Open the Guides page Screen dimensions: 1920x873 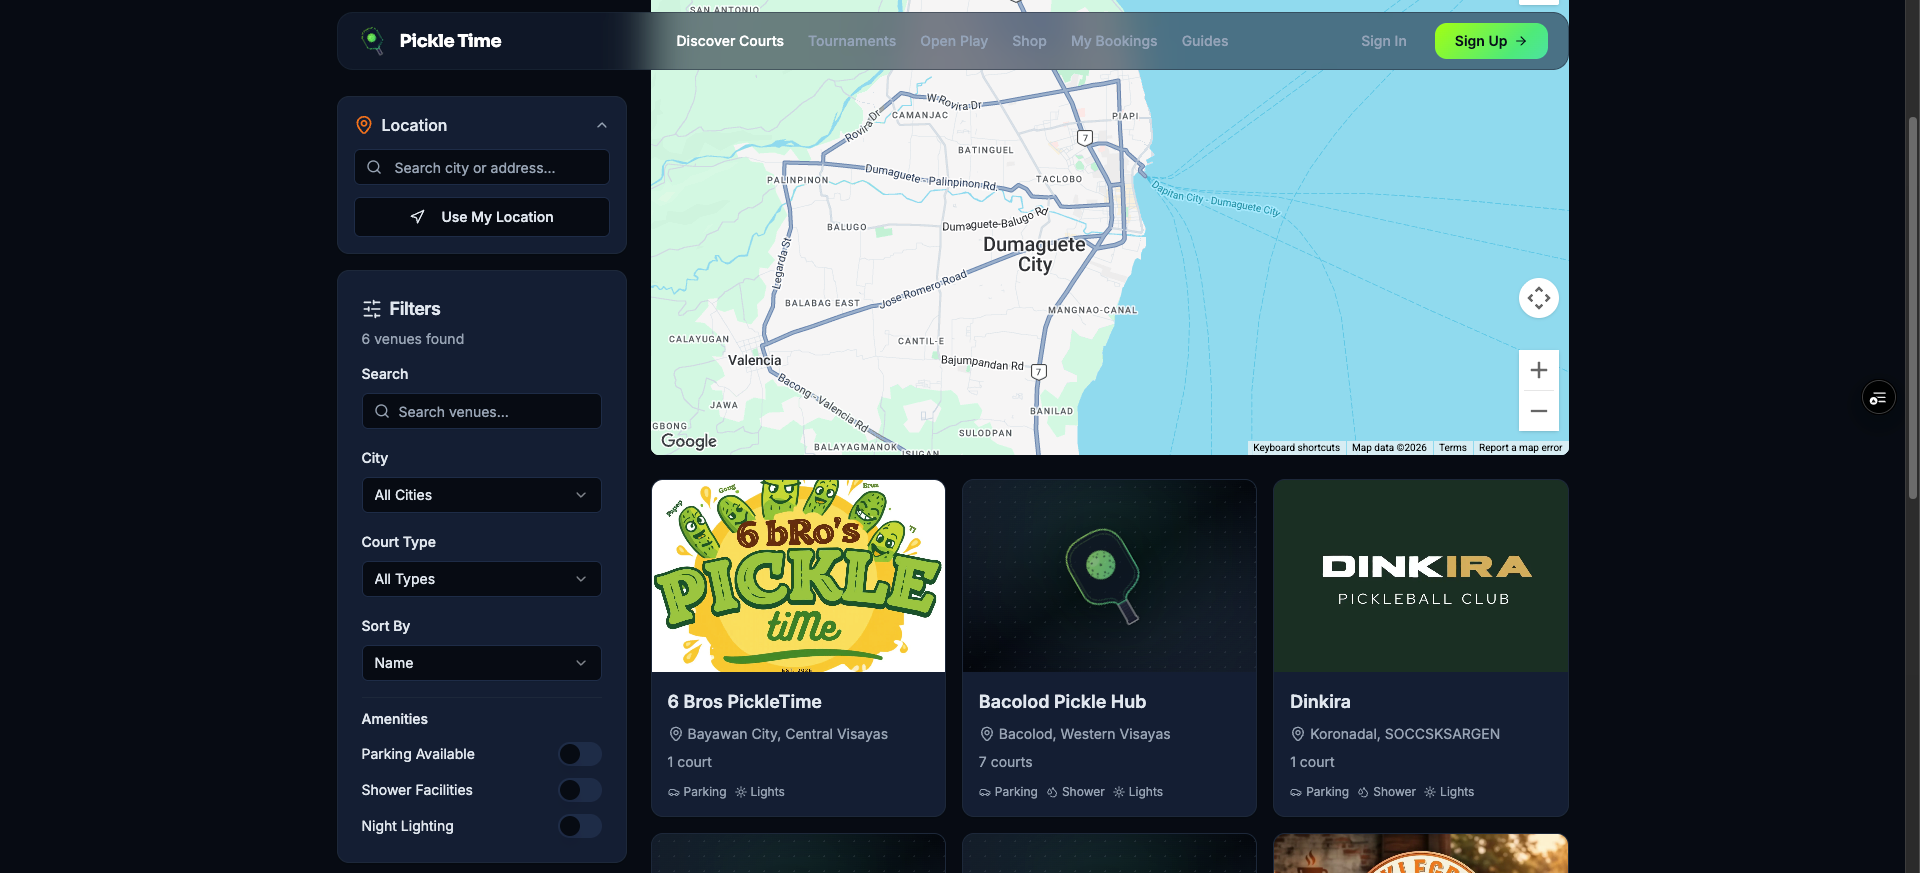click(1205, 41)
